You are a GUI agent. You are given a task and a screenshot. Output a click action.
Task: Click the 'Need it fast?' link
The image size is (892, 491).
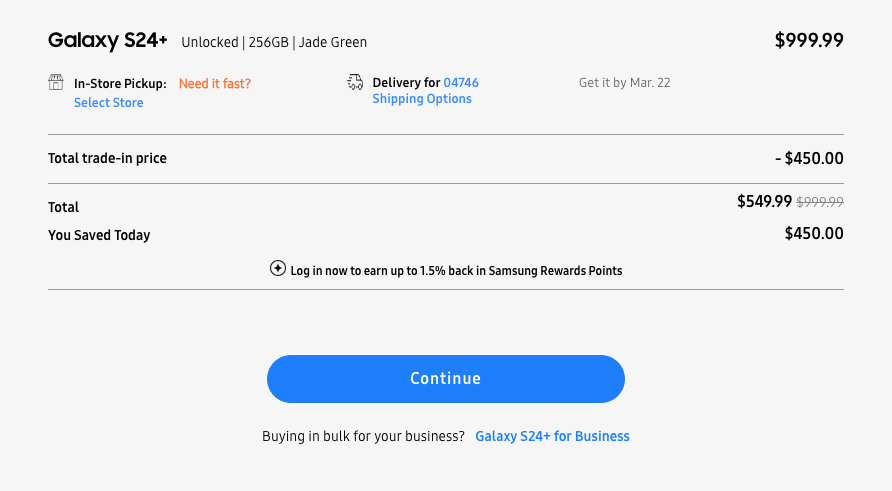coord(215,84)
